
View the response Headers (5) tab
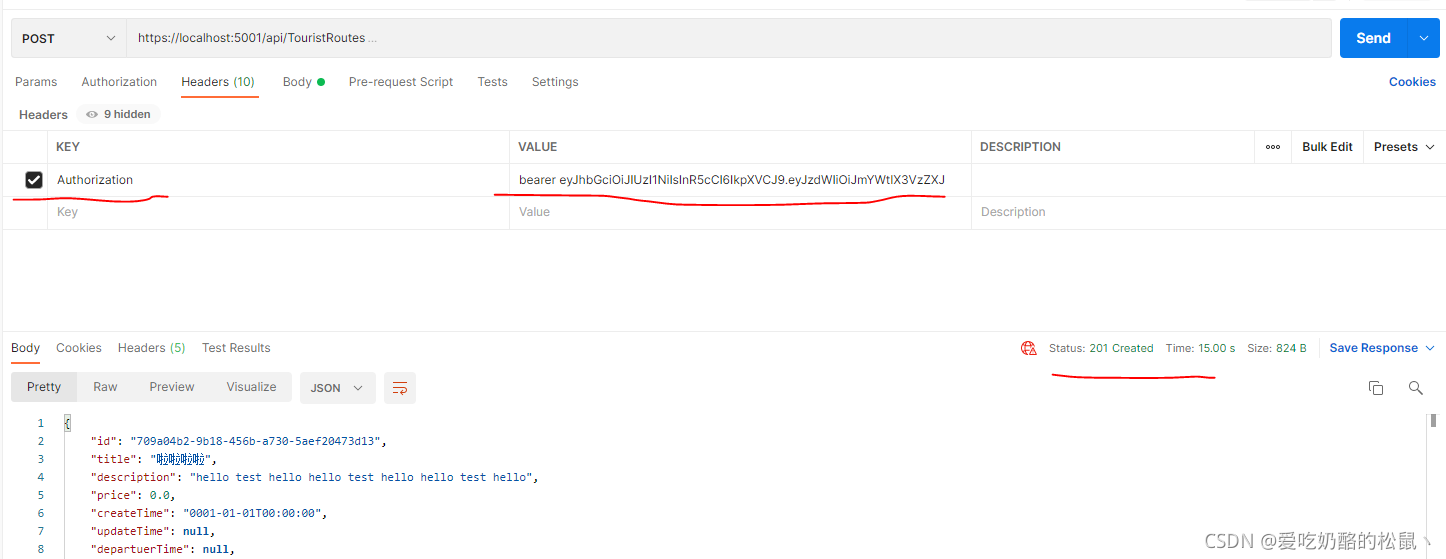tap(151, 348)
